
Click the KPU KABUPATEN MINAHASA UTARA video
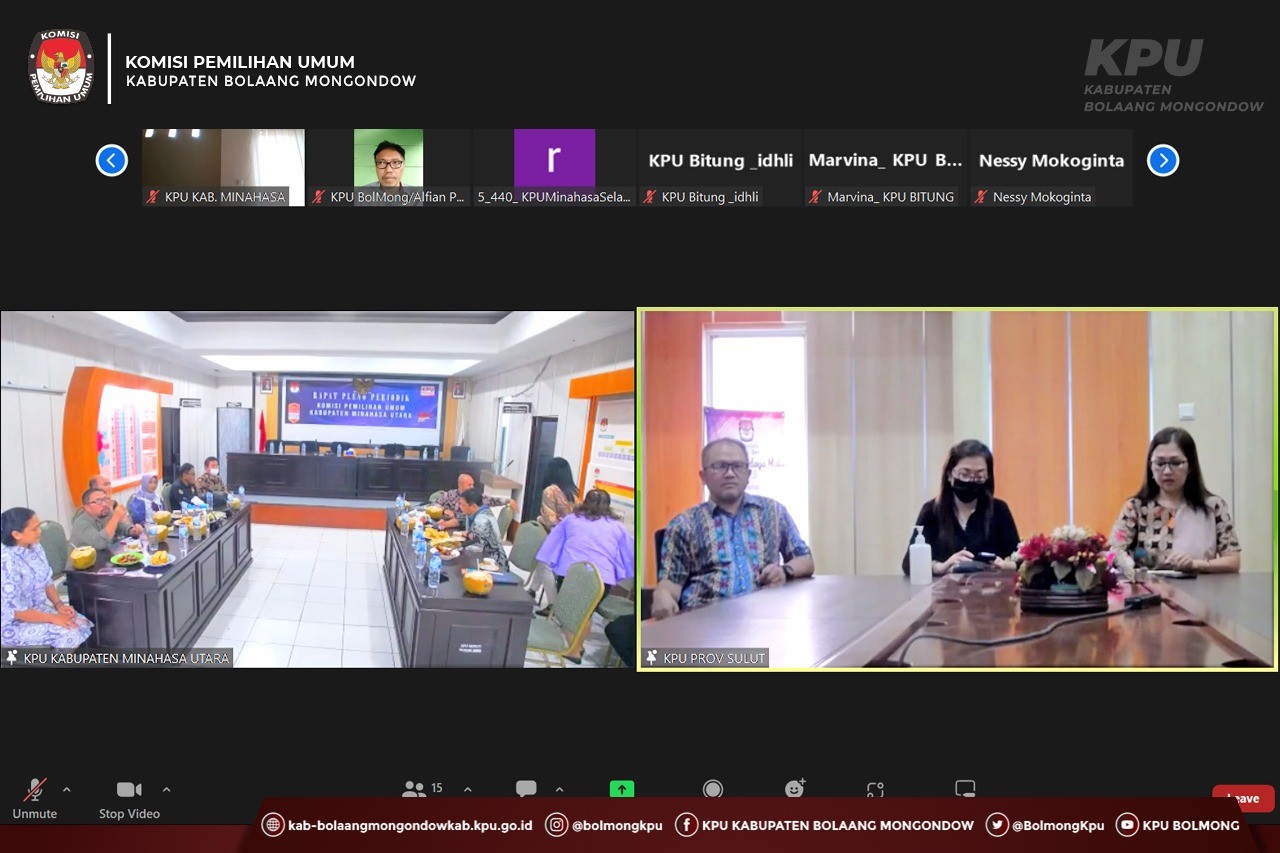317,488
